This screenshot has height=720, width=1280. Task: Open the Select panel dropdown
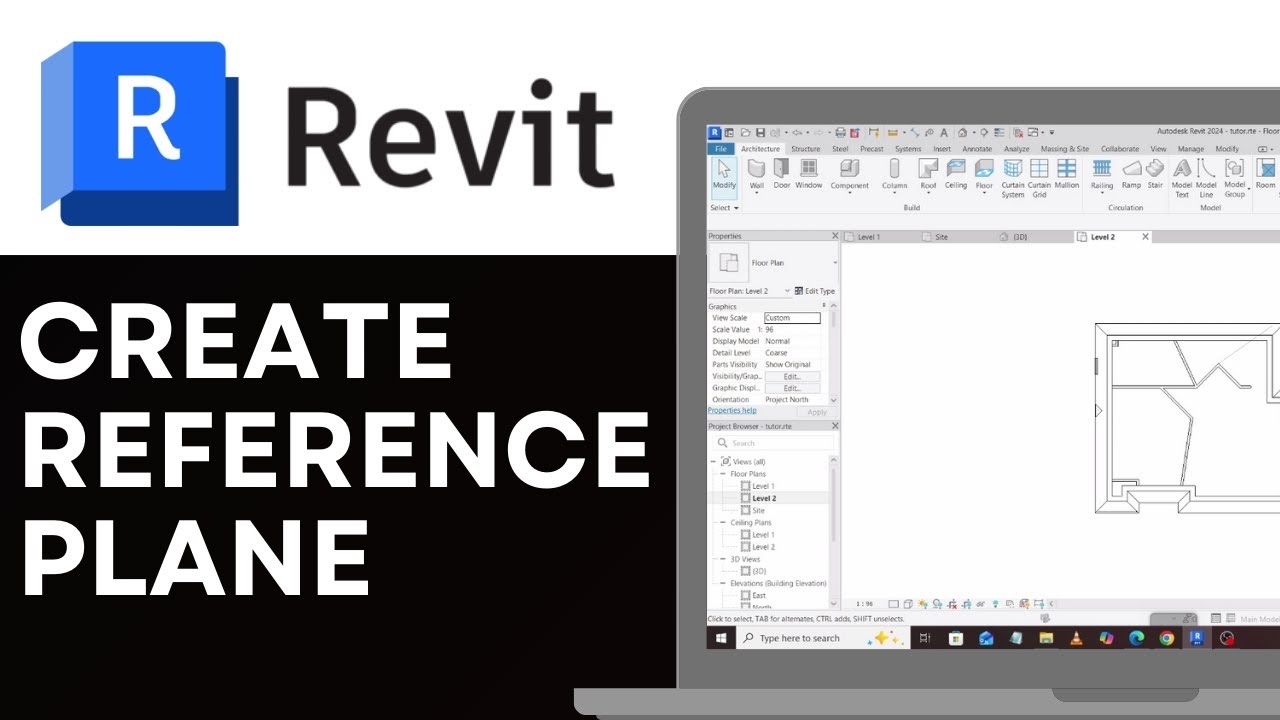coord(724,208)
